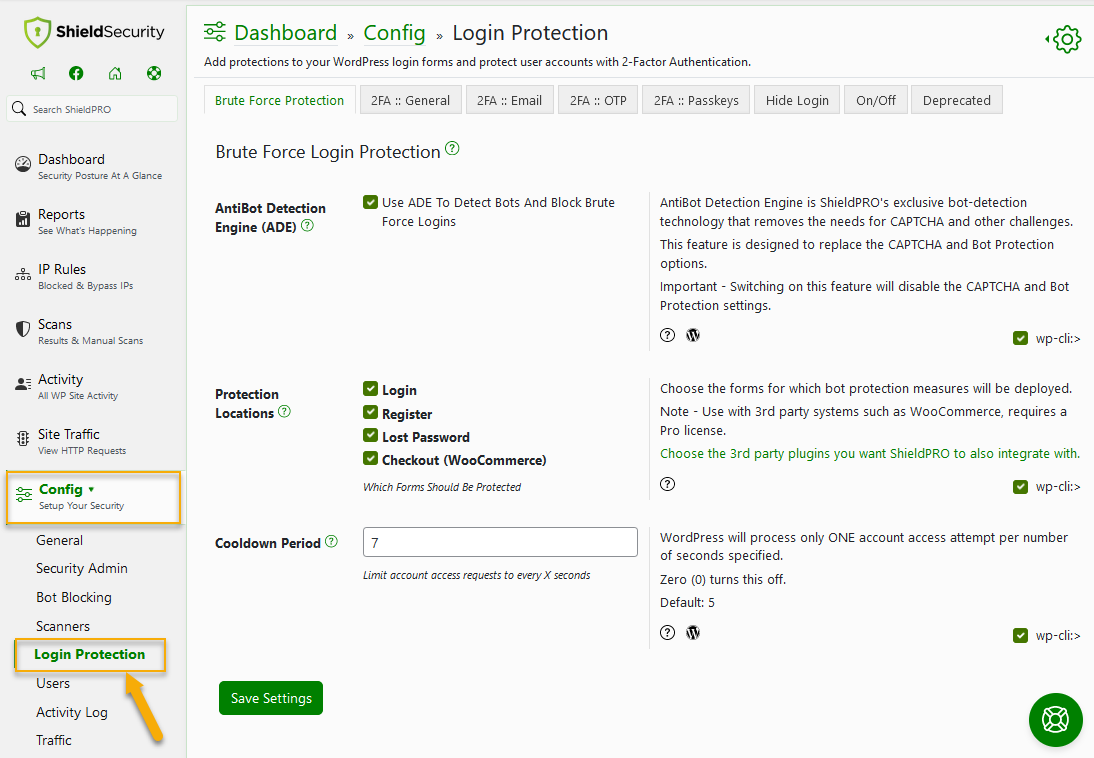This screenshot has width=1094, height=758.
Task: Switch to Hide Login tab
Action: (x=797, y=101)
